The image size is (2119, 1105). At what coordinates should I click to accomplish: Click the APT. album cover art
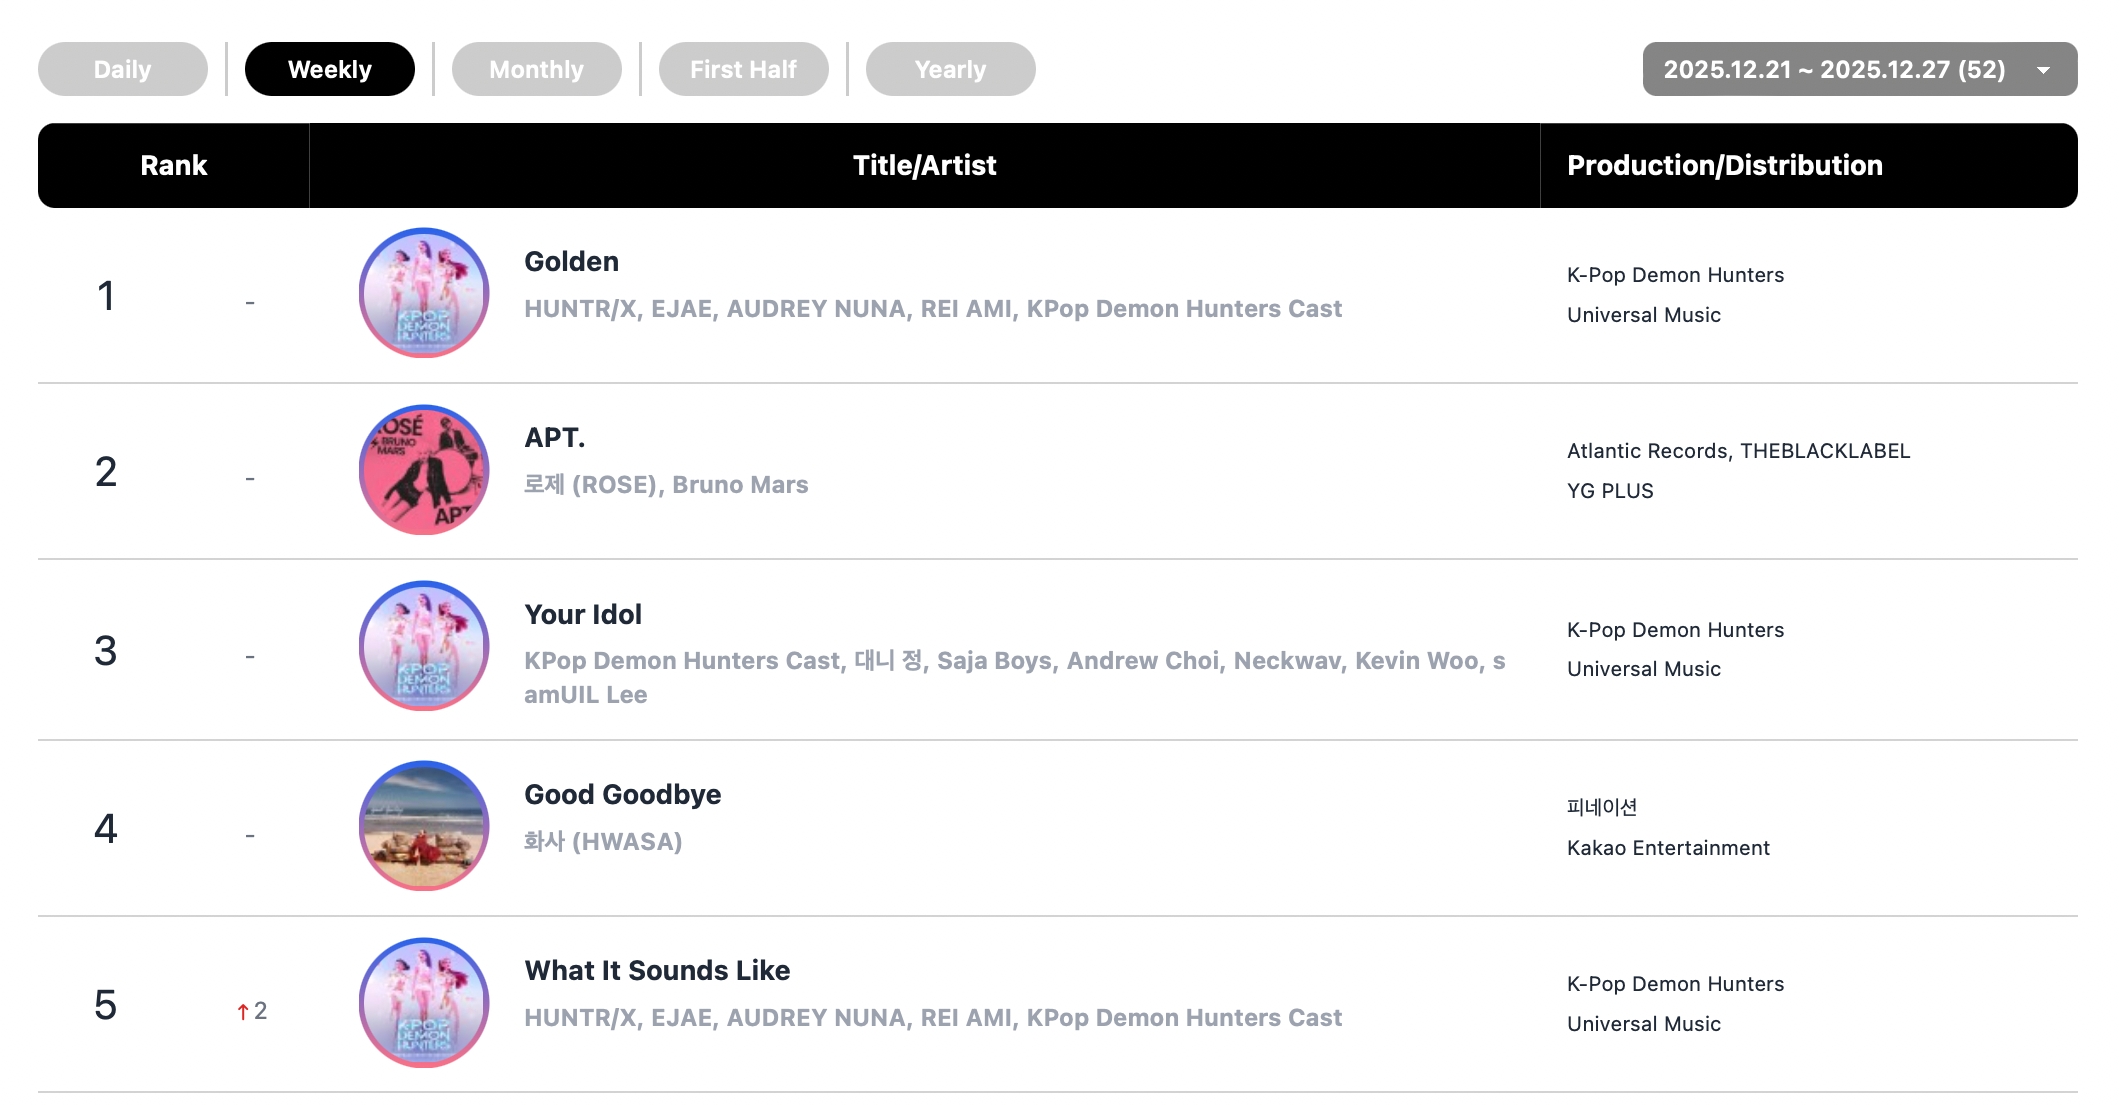424,470
